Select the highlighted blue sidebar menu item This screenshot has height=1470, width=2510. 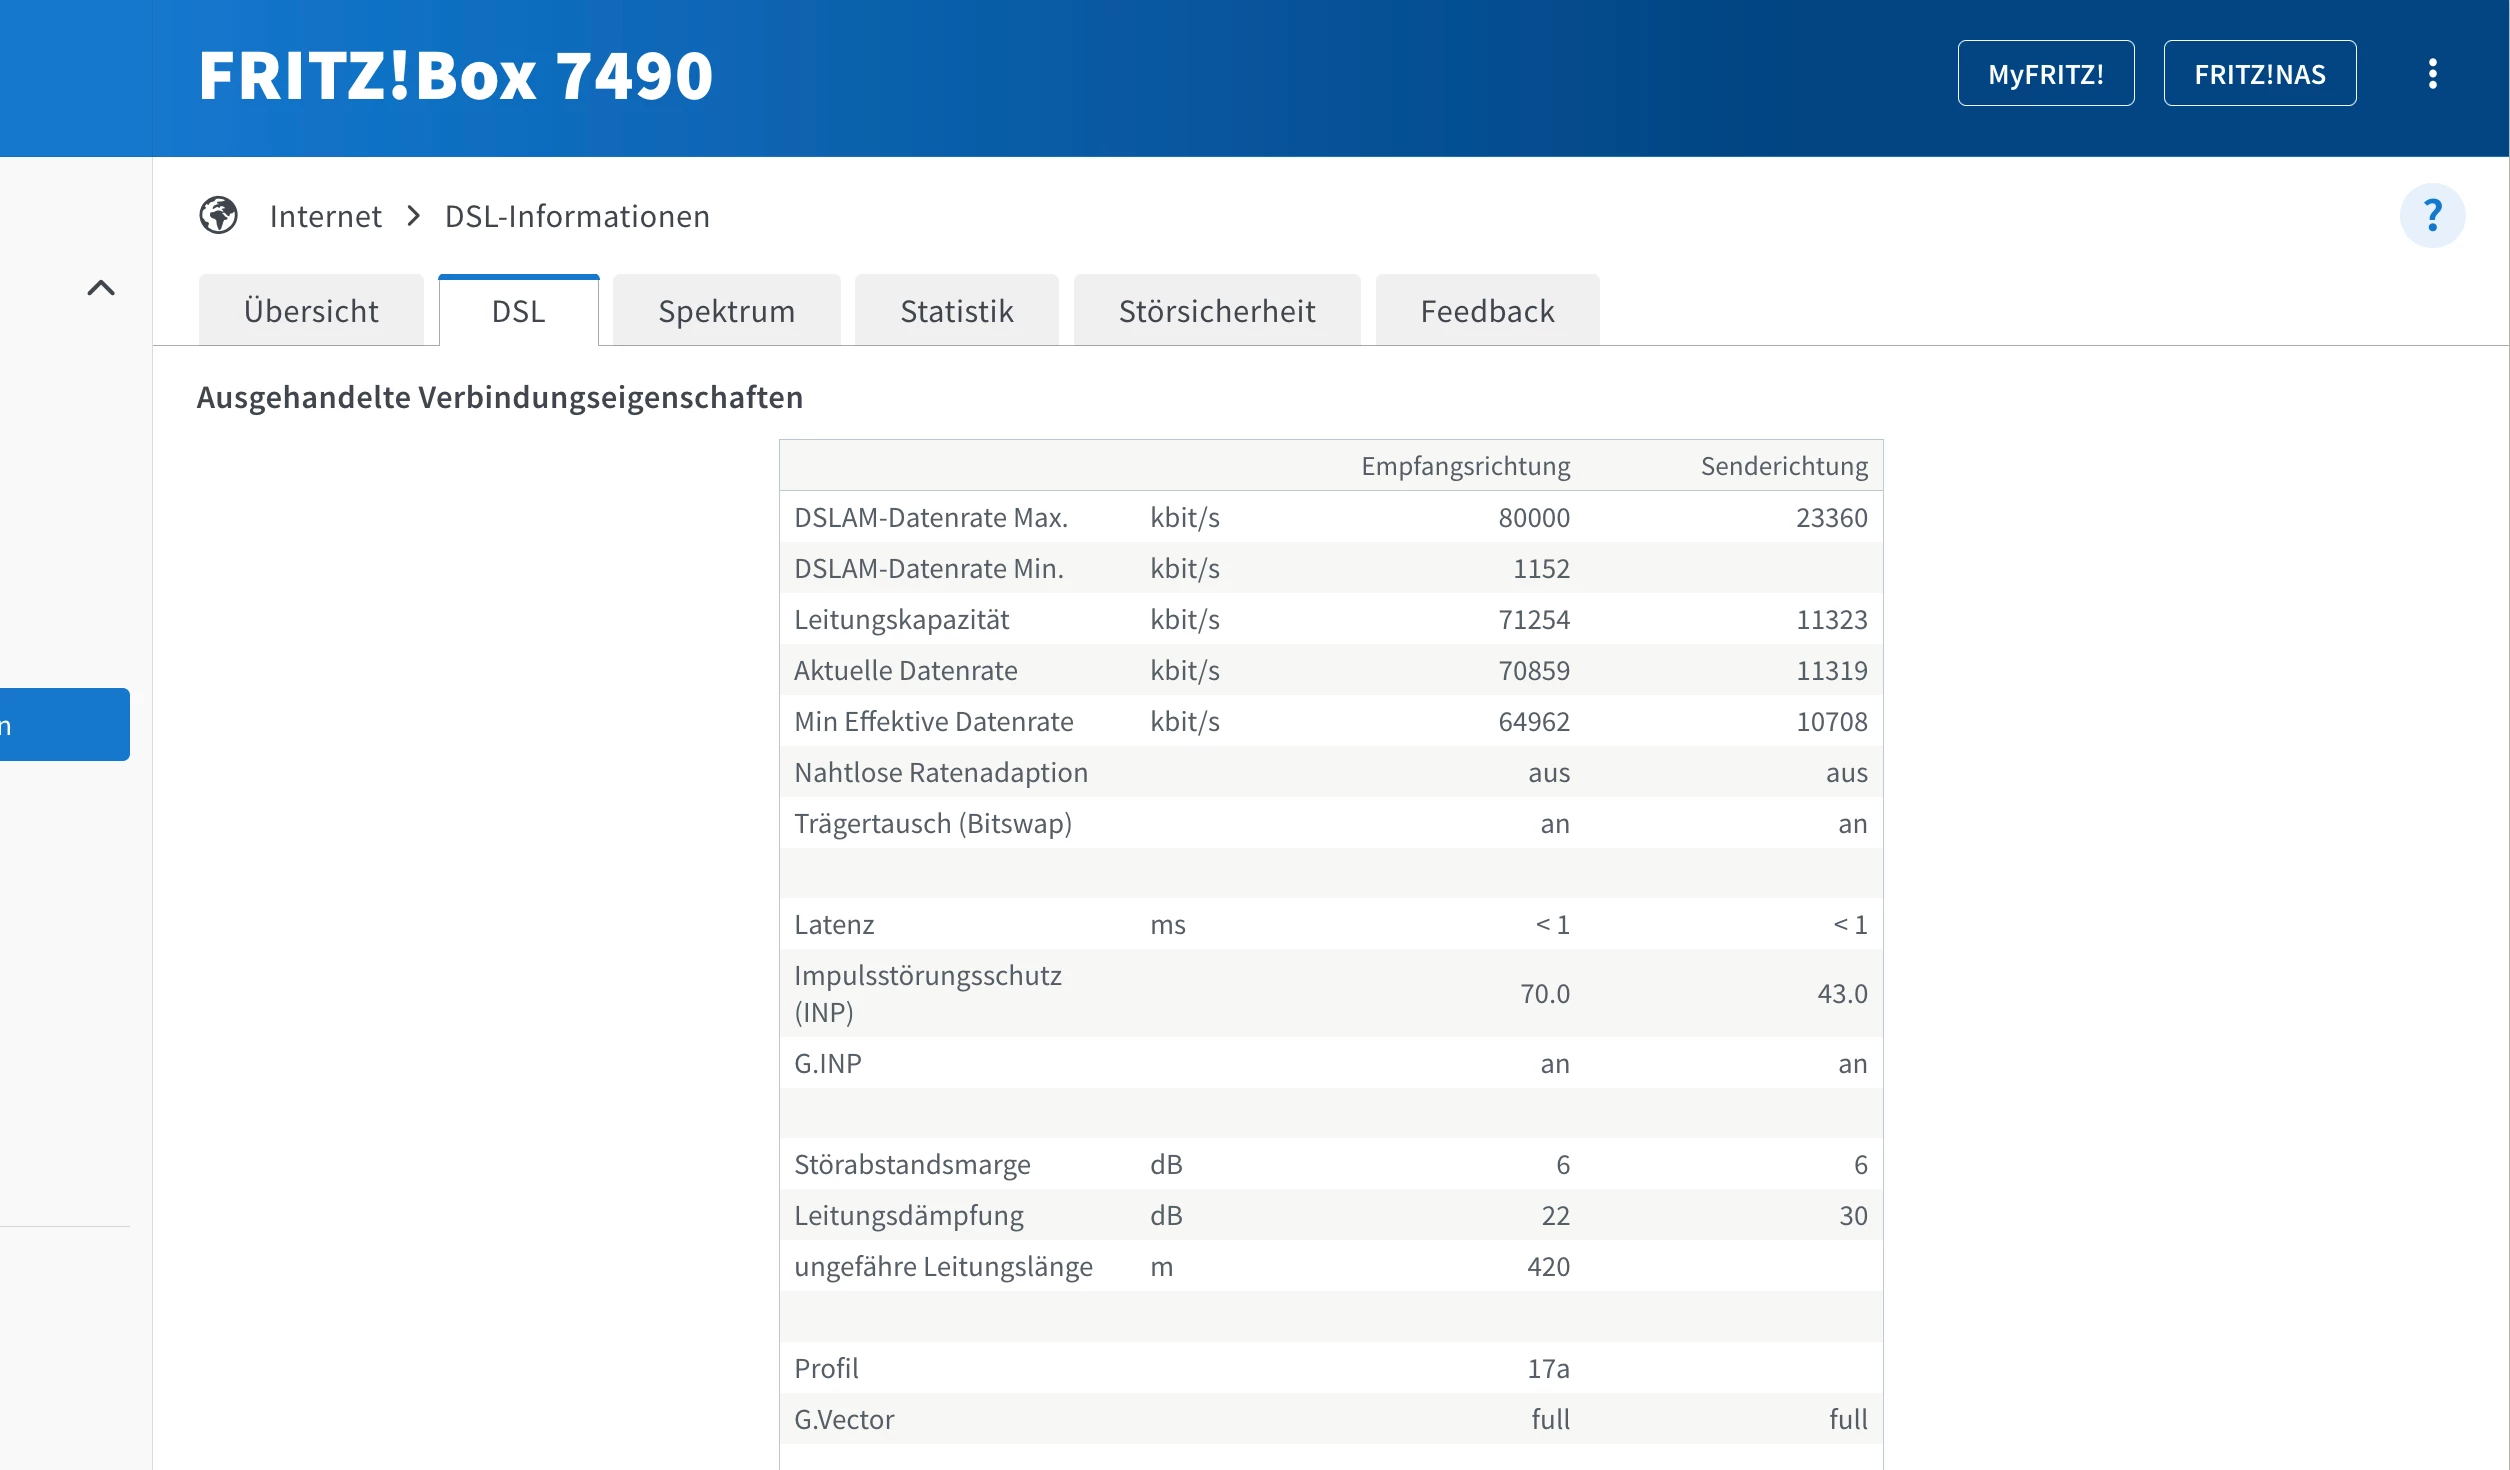pyautogui.click(x=64, y=724)
